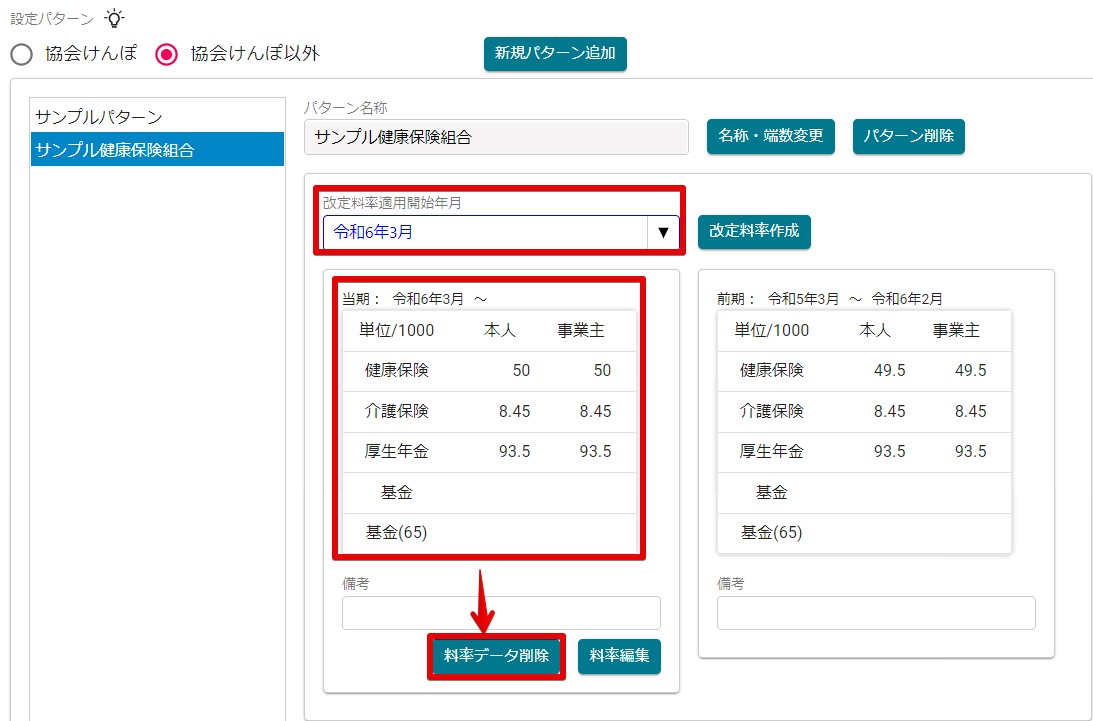This screenshot has width=1093, height=721.
Task: Click the 改定料率作成 button
Action: coord(754,232)
